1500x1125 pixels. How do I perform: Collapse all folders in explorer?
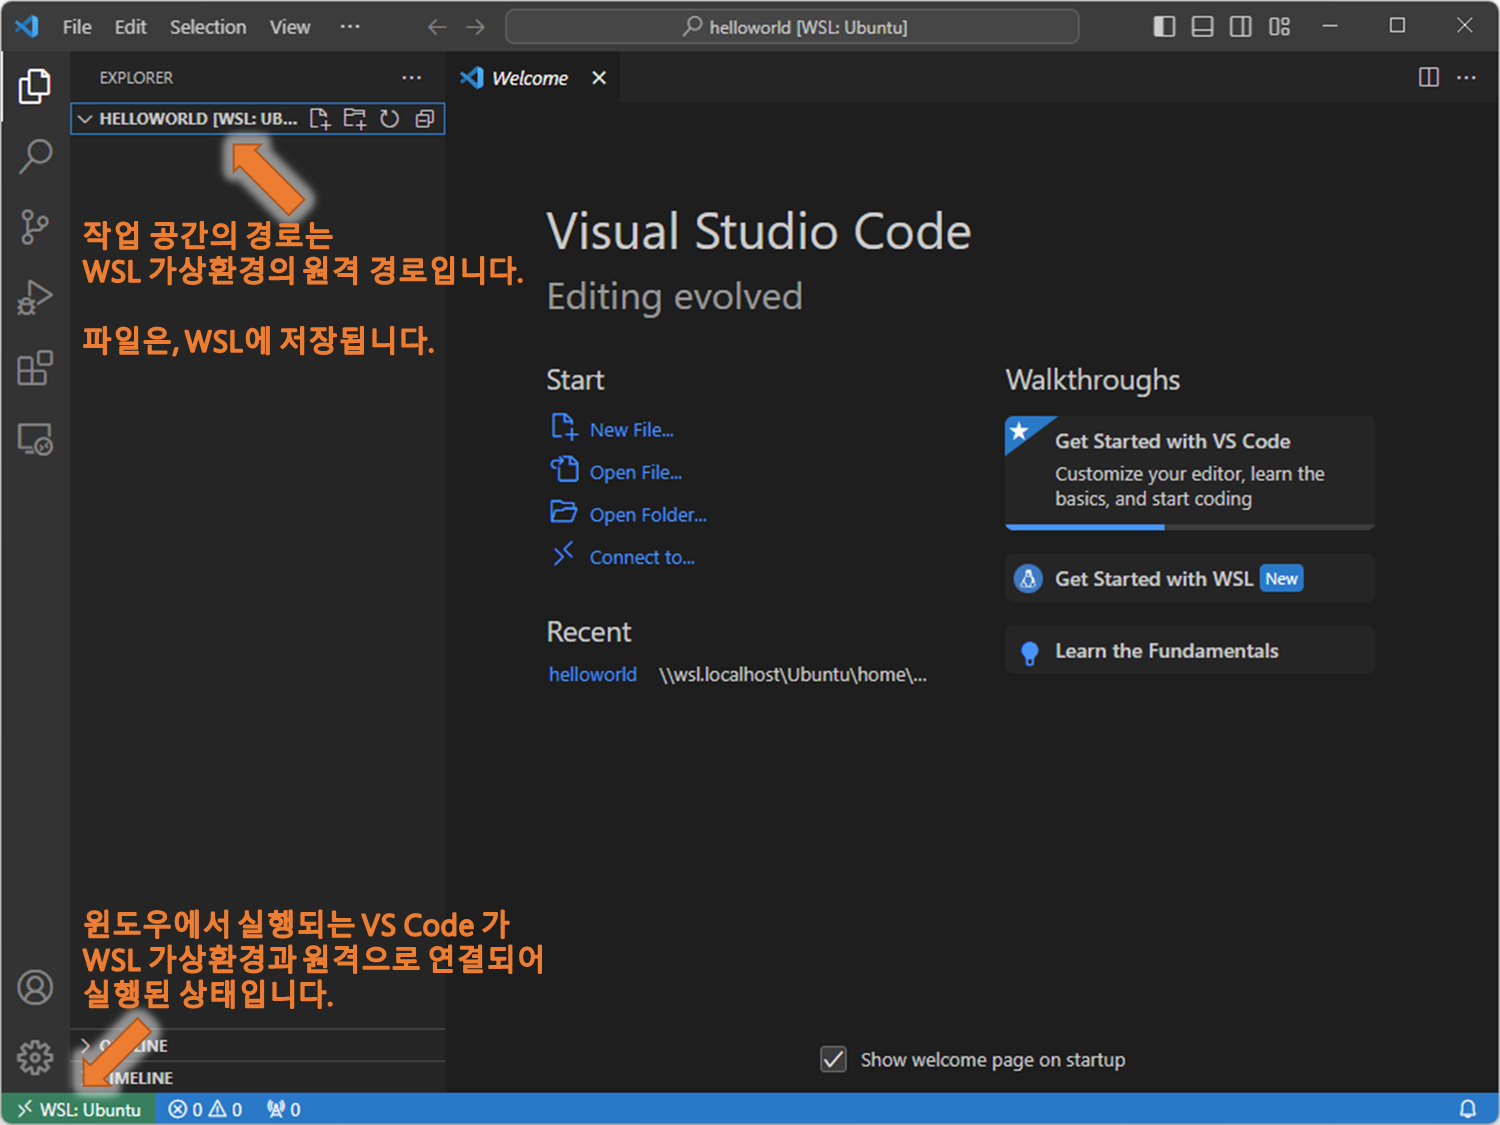click(425, 119)
